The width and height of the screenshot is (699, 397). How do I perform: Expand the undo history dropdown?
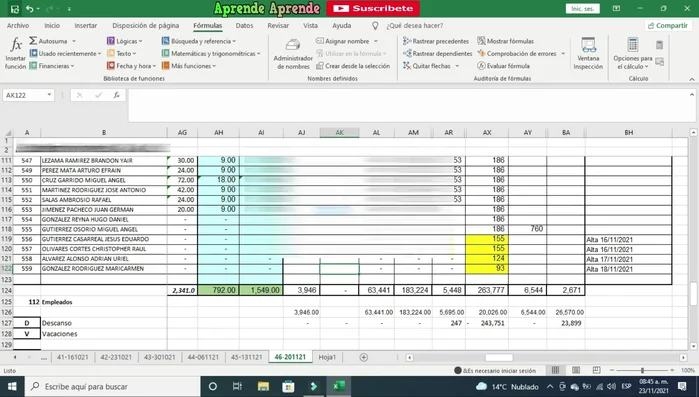pos(38,9)
